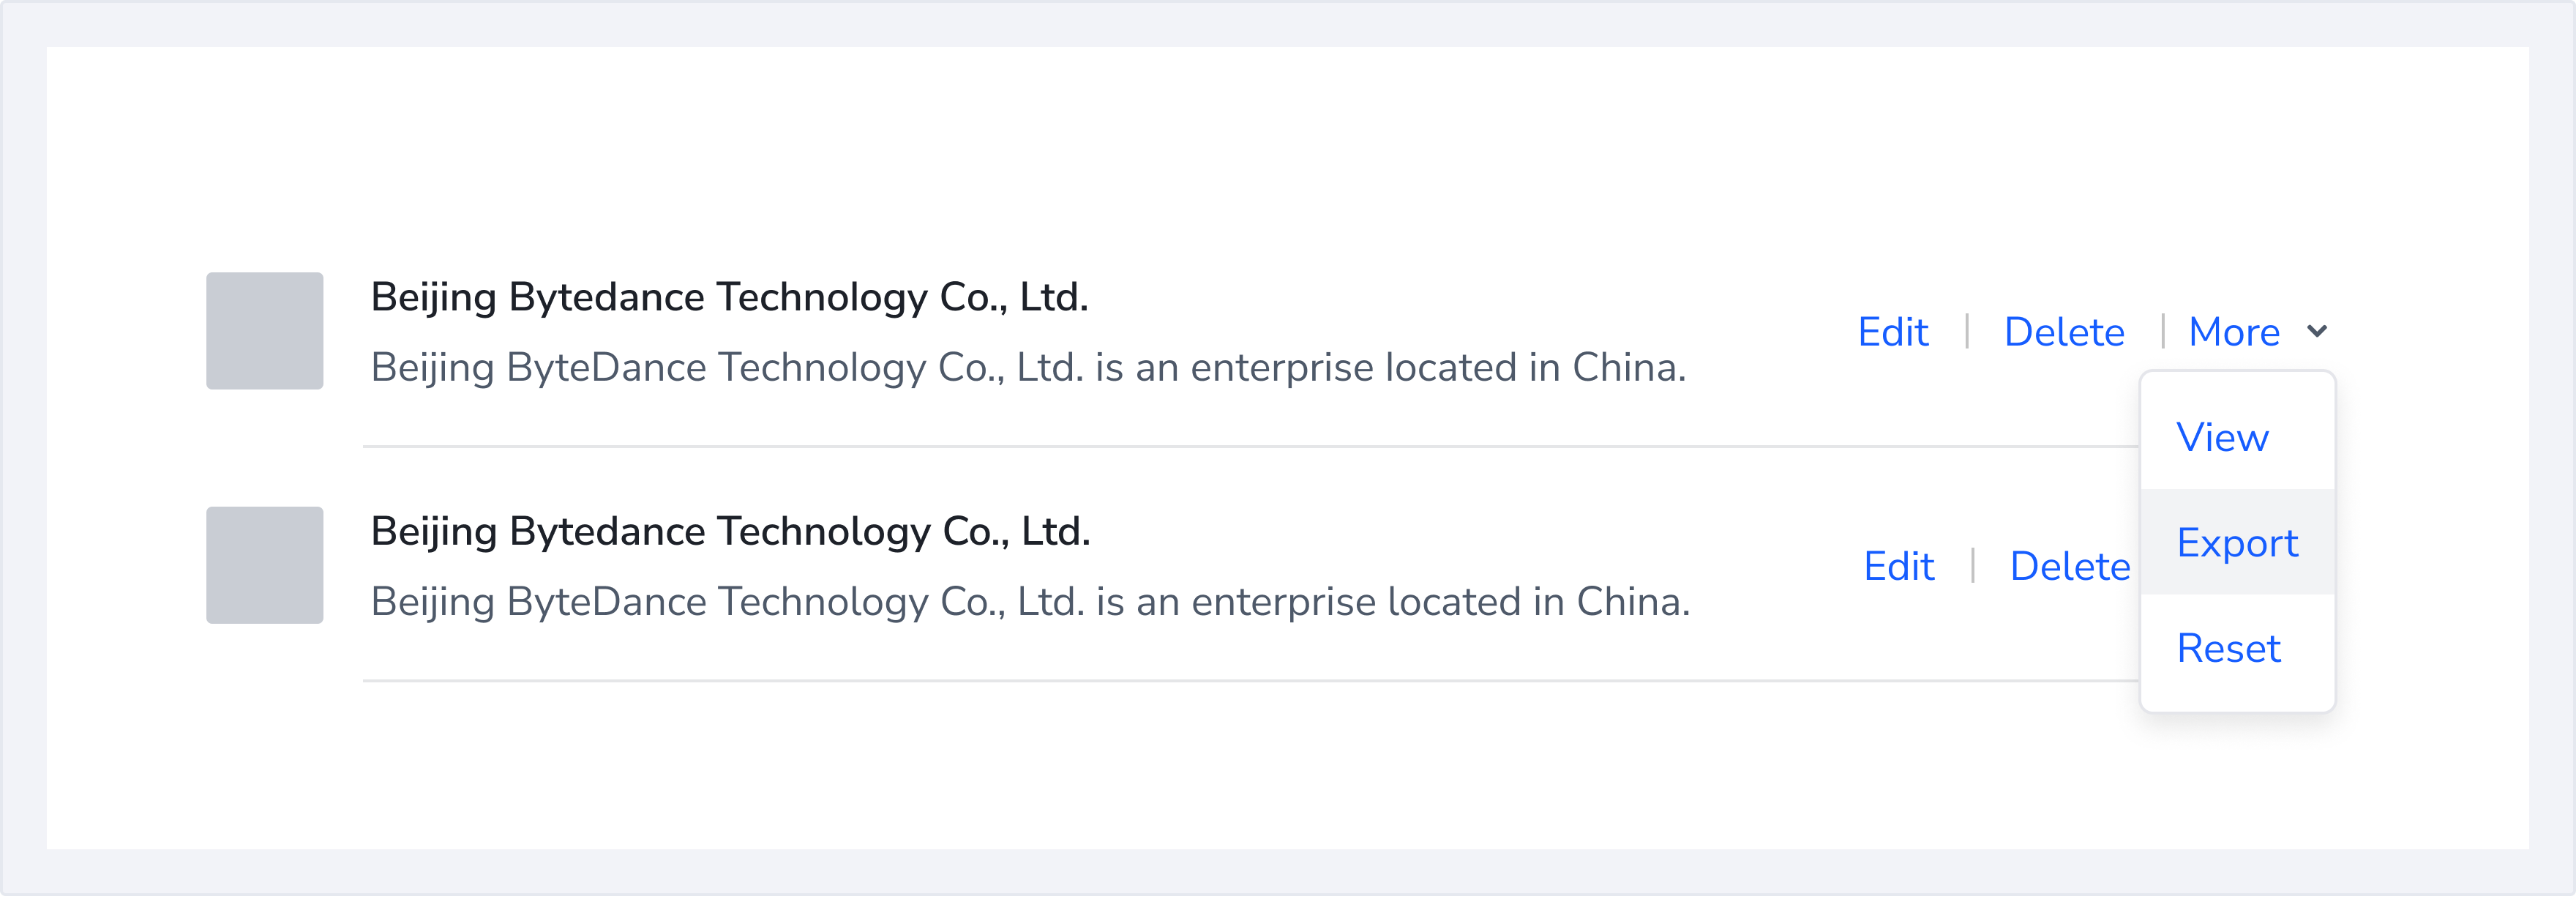2576x902 pixels.
Task: Delete the first Beijing Bytedance list item
Action: coord(2064,332)
